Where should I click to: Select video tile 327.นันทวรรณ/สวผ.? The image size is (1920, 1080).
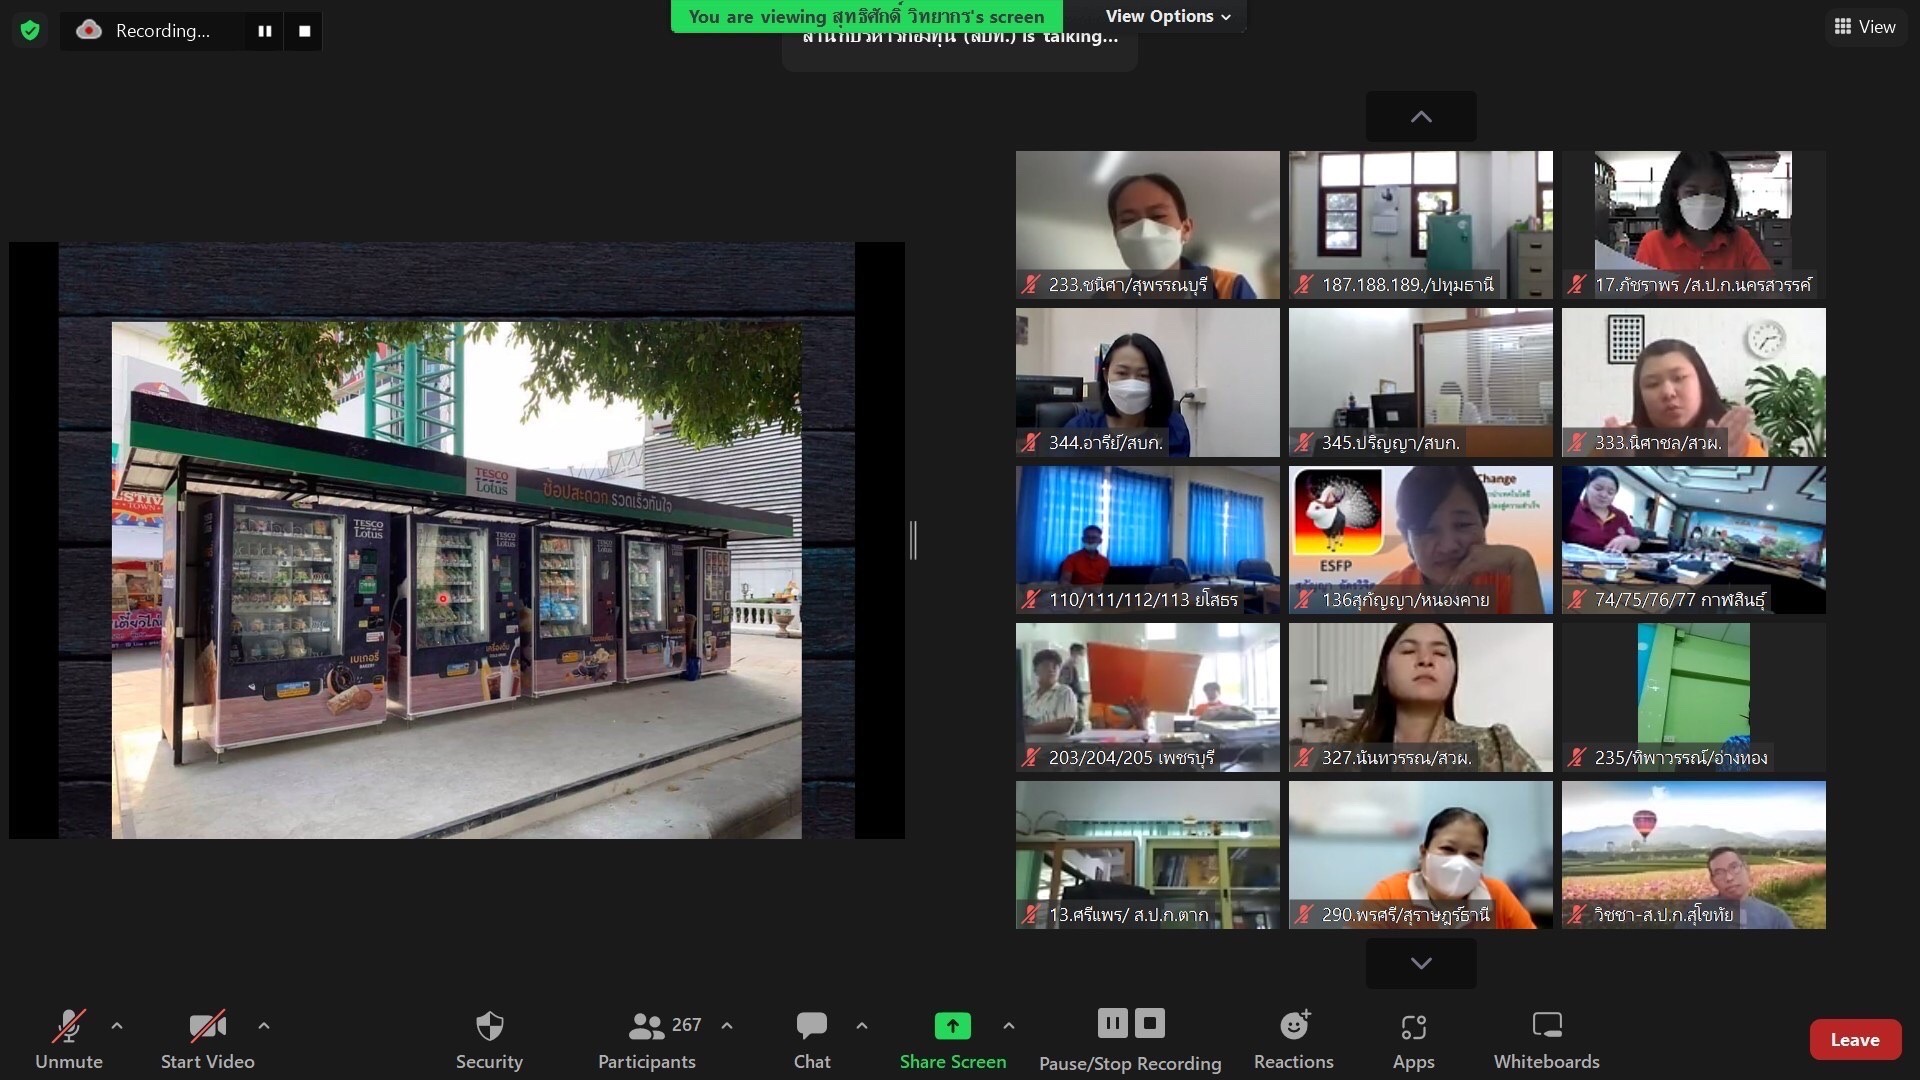pos(1420,697)
